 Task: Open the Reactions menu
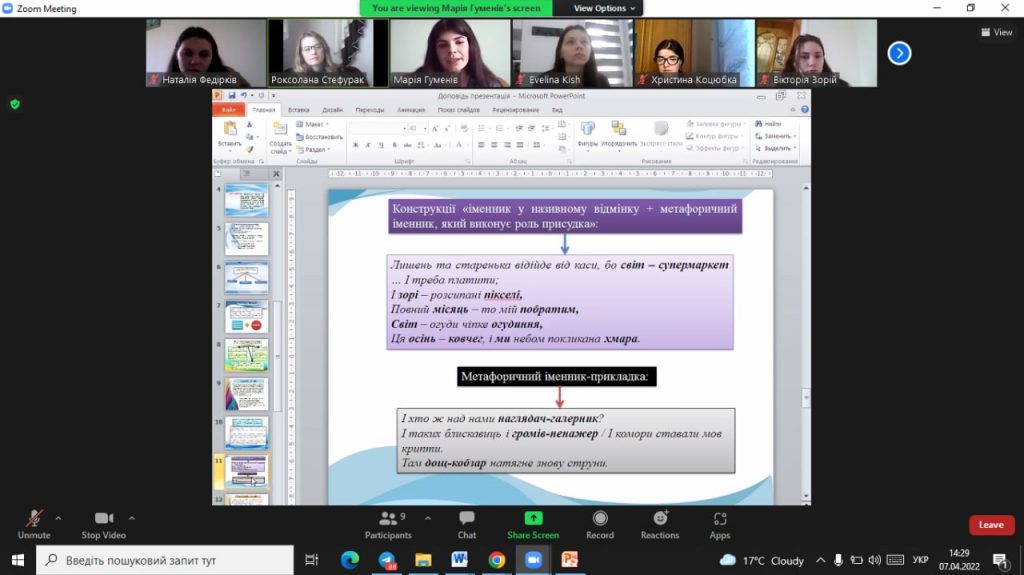pyautogui.click(x=660, y=525)
